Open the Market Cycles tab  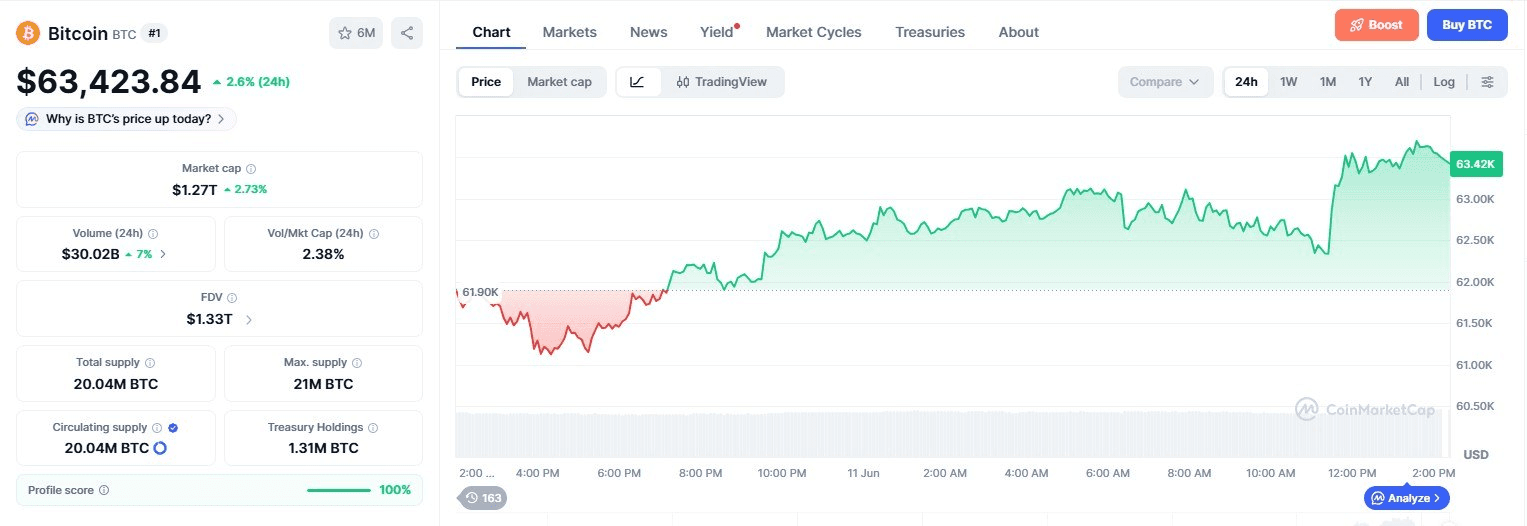814,32
